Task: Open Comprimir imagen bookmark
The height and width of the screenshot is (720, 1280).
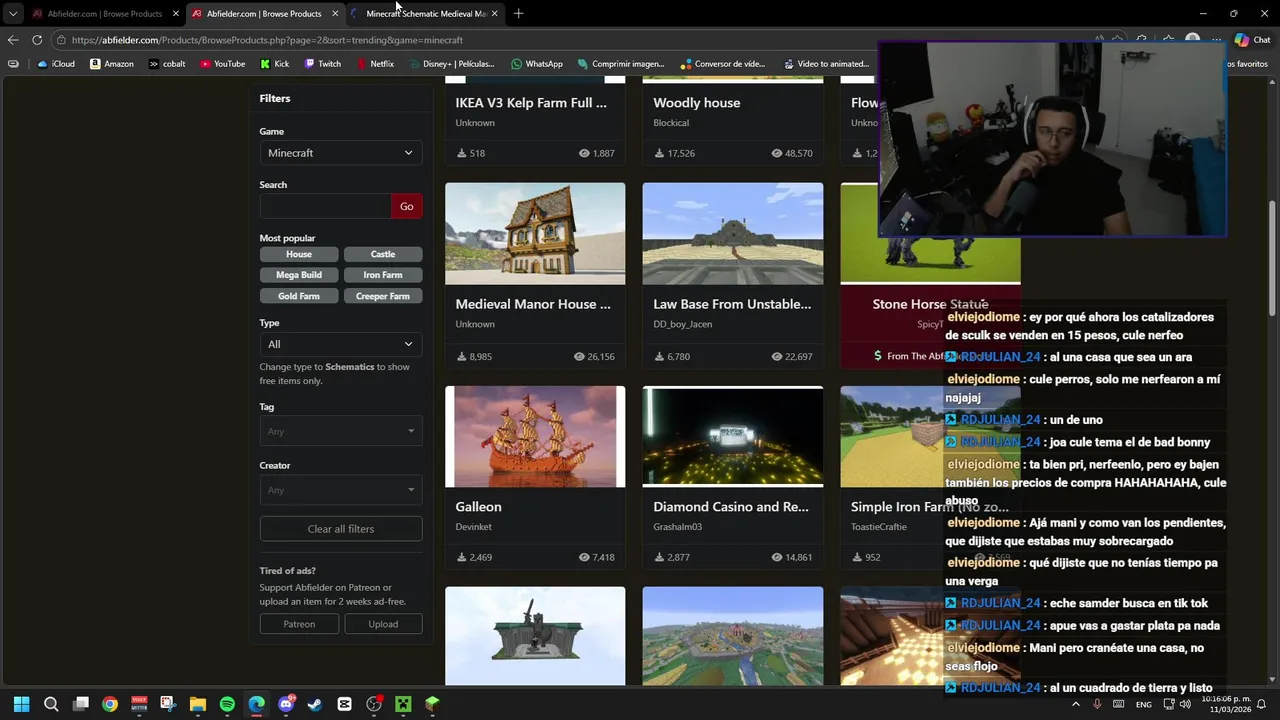Action: point(621,64)
